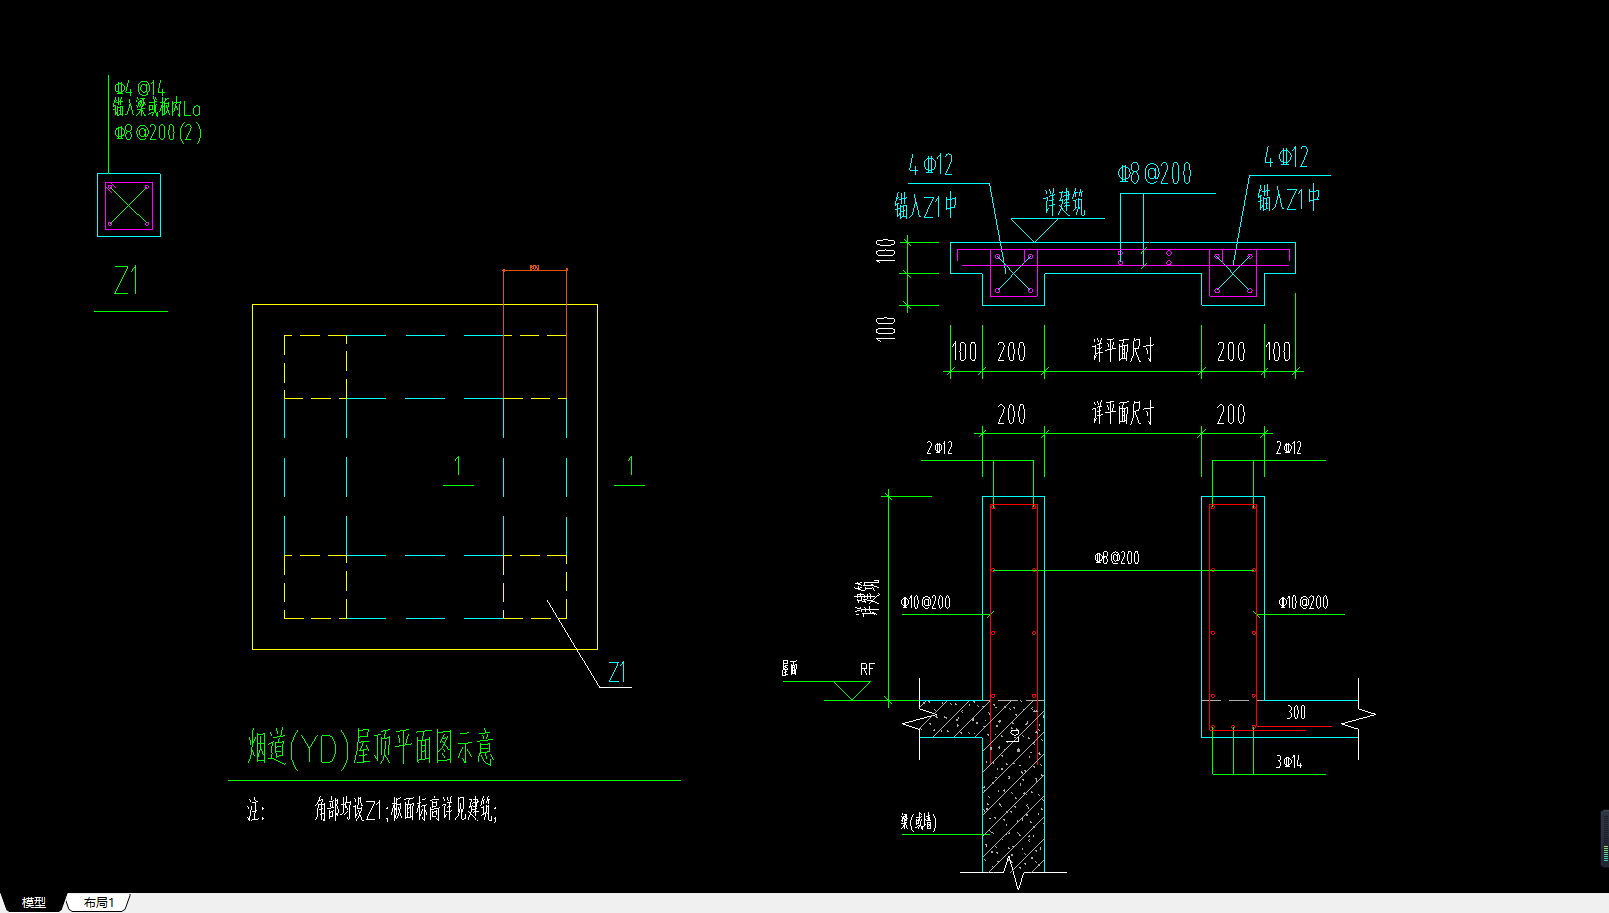Select the right 2Φ12 rebar label
This screenshot has height=913, width=1609.
pos(1289,448)
